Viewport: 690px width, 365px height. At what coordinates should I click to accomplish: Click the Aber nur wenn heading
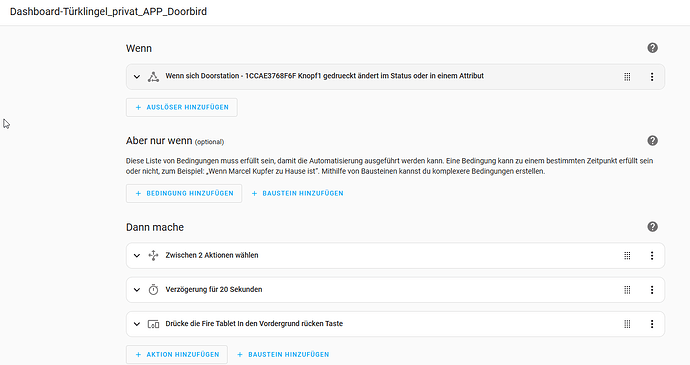click(x=159, y=140)
